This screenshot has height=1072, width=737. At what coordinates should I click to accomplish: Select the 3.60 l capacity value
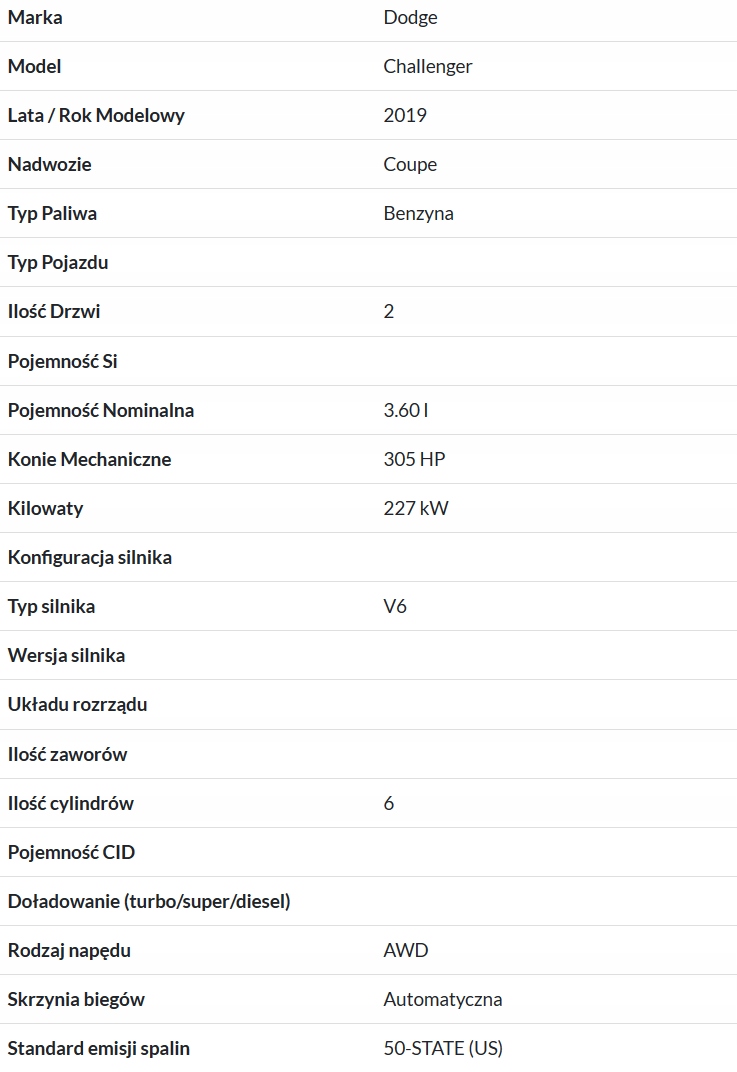(406, 410)
